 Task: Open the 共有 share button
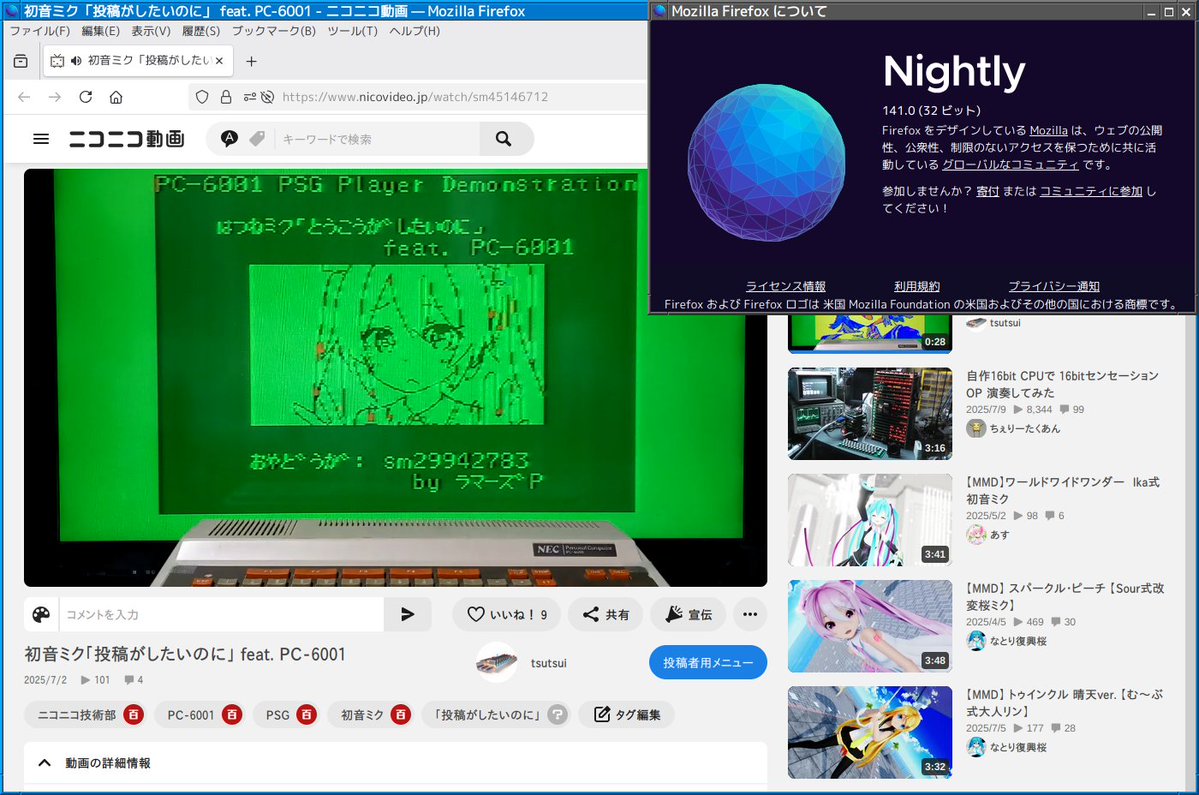click(x=606, y=615)
